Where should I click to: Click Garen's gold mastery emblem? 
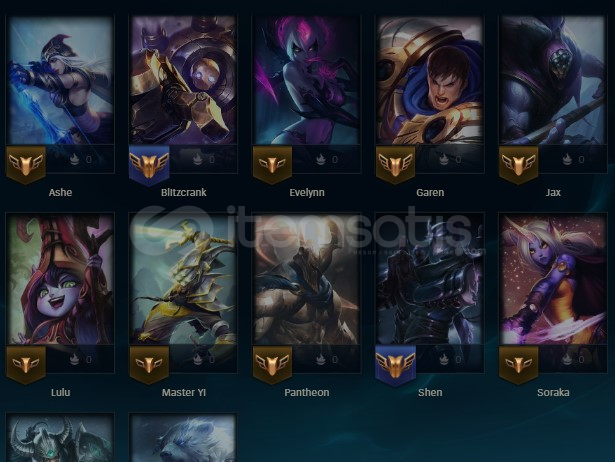tap(395, 165)
